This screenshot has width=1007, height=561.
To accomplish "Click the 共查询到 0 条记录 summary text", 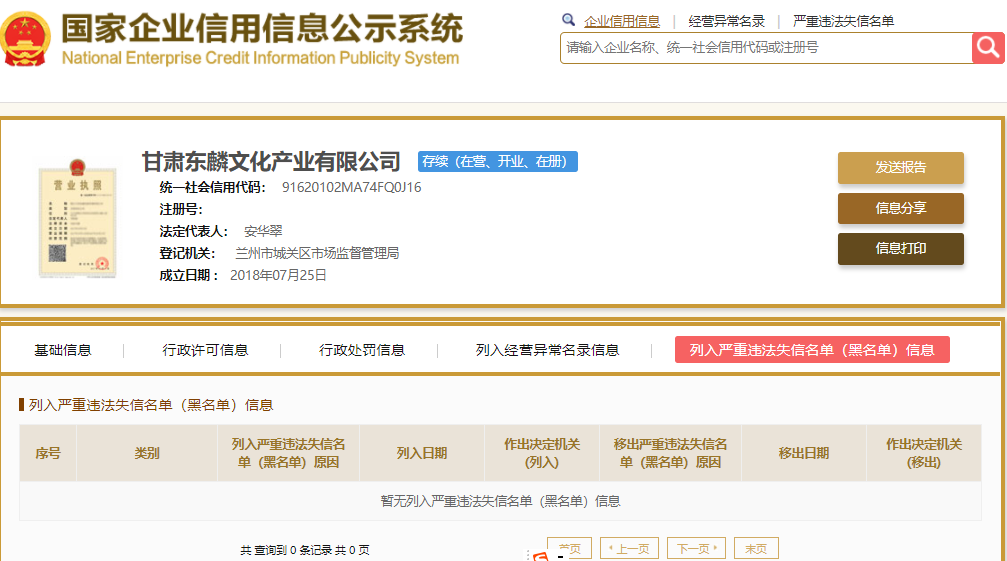I will [305, 550].
